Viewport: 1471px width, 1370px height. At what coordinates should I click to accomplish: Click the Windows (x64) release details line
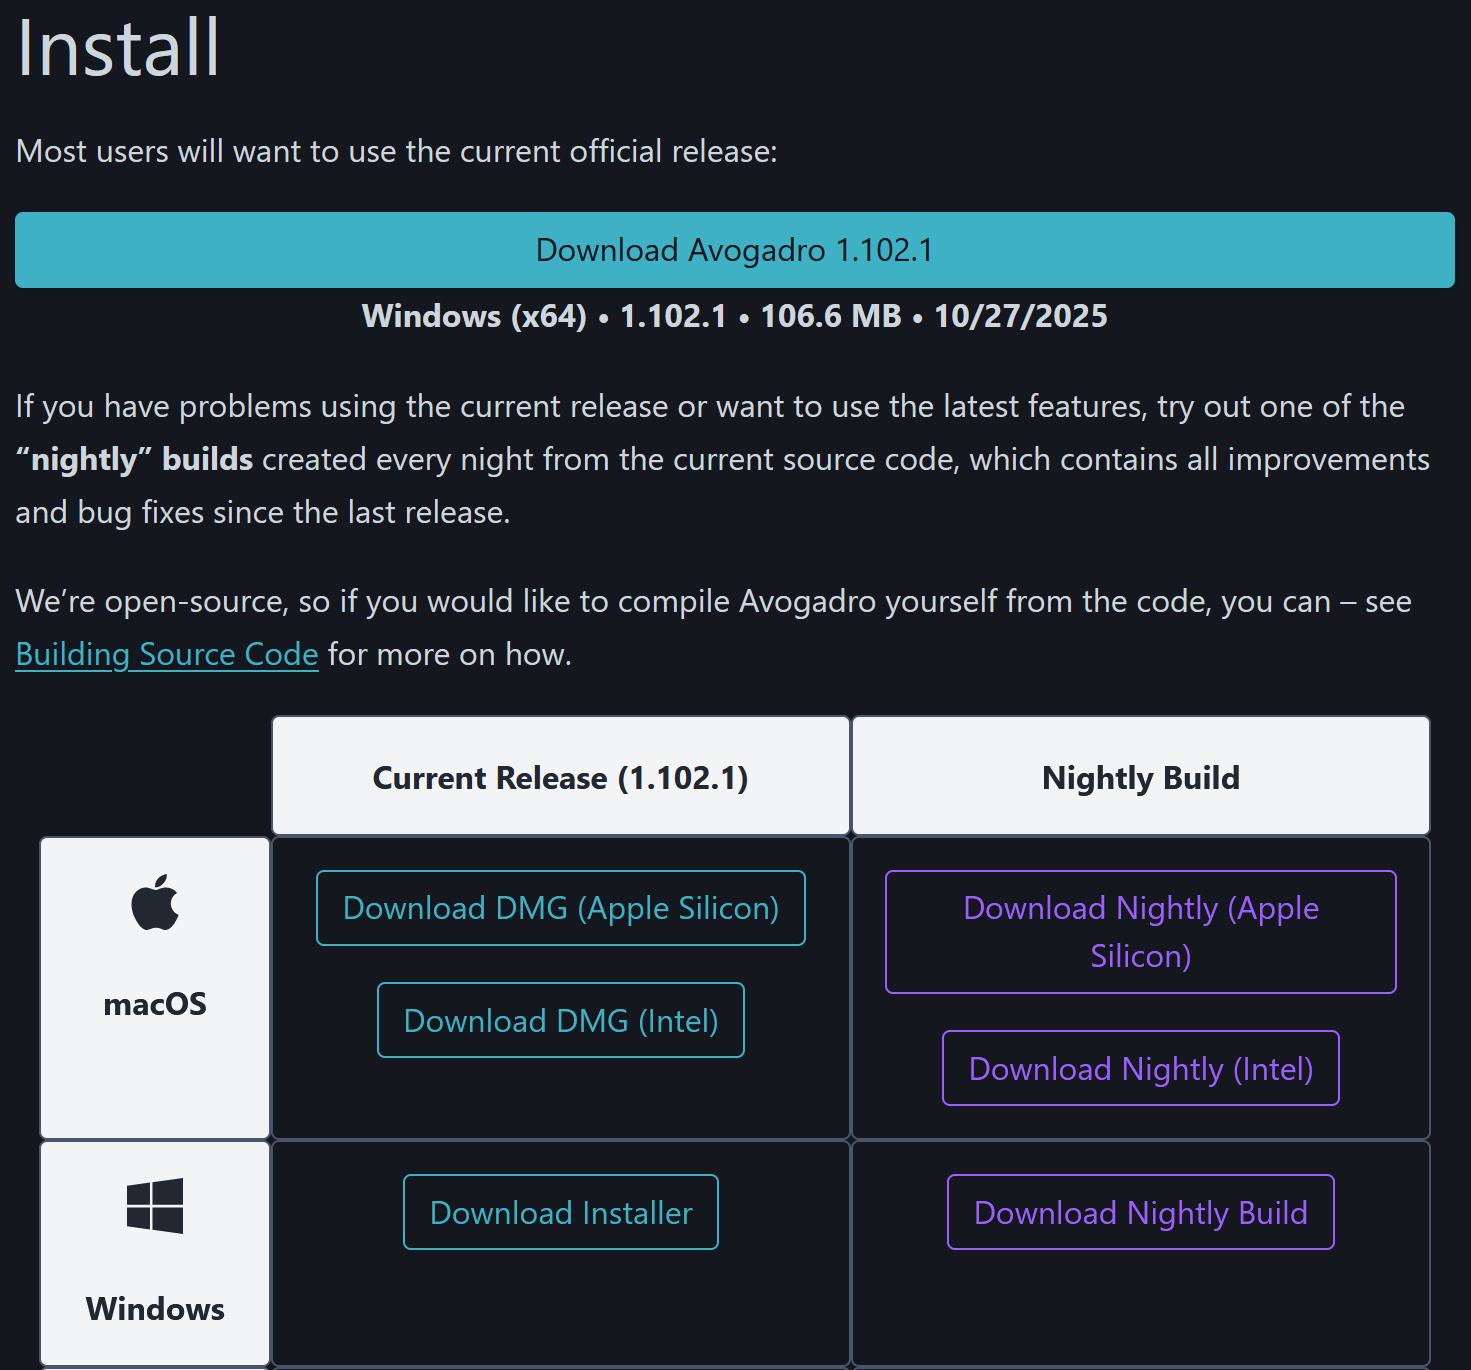point(734,316)
